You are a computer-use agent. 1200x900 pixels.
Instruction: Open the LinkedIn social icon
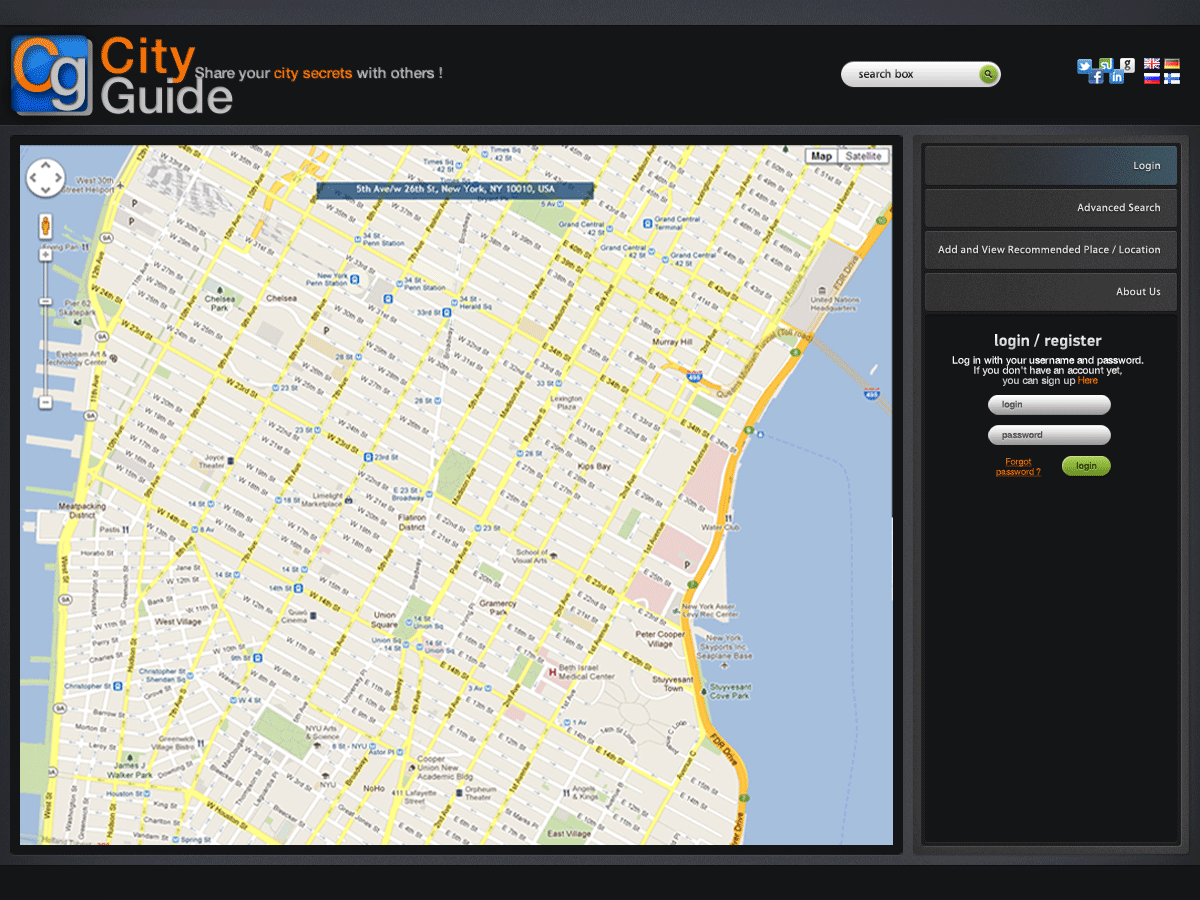(x=1117, y=77)
